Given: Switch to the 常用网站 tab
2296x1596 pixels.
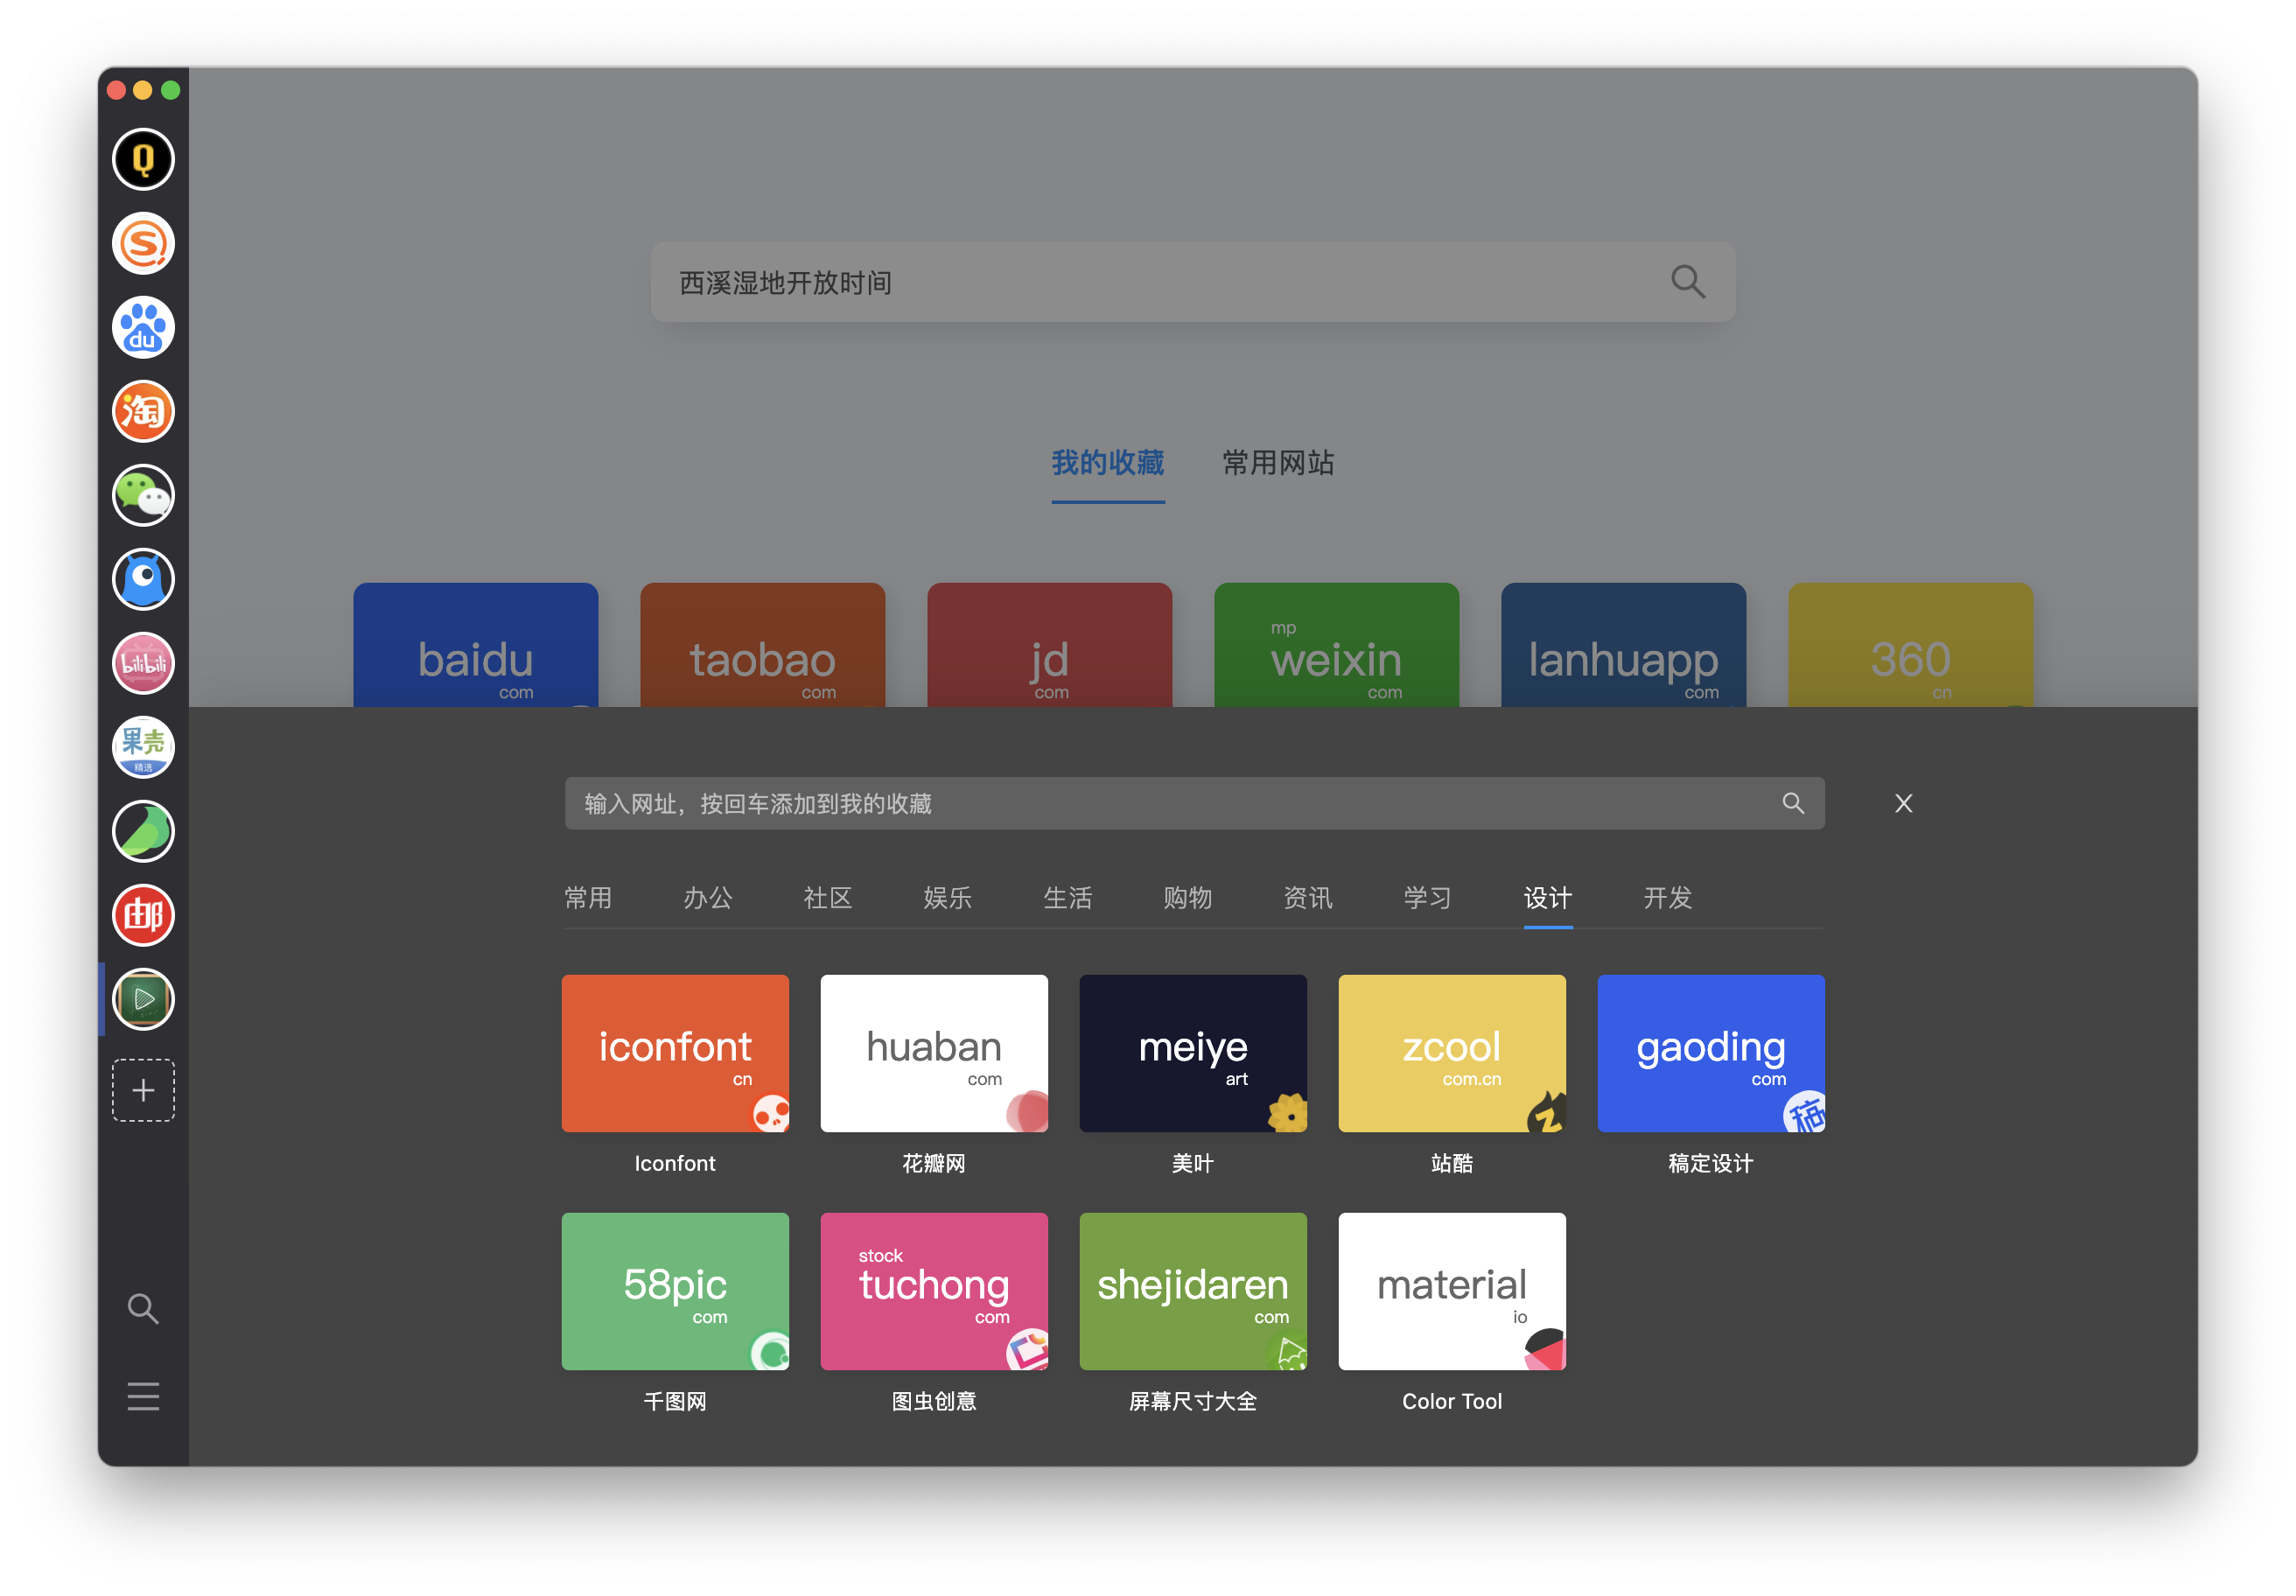Looking at the screenshot, I should click(1278, 463).
